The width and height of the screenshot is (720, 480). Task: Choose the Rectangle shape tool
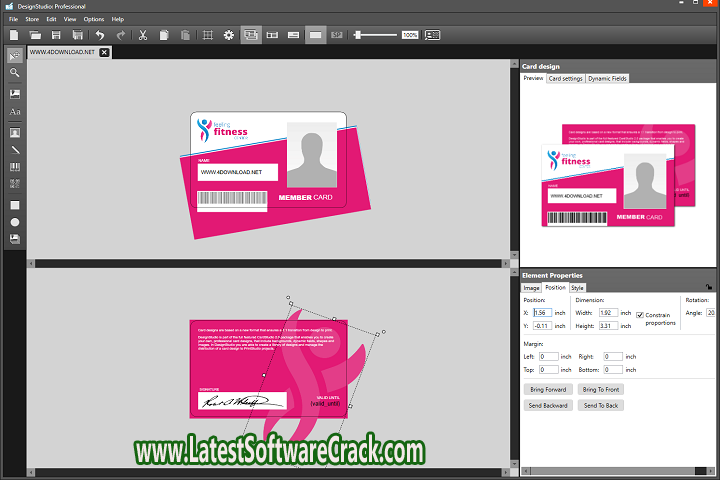(x=15, y=203)
